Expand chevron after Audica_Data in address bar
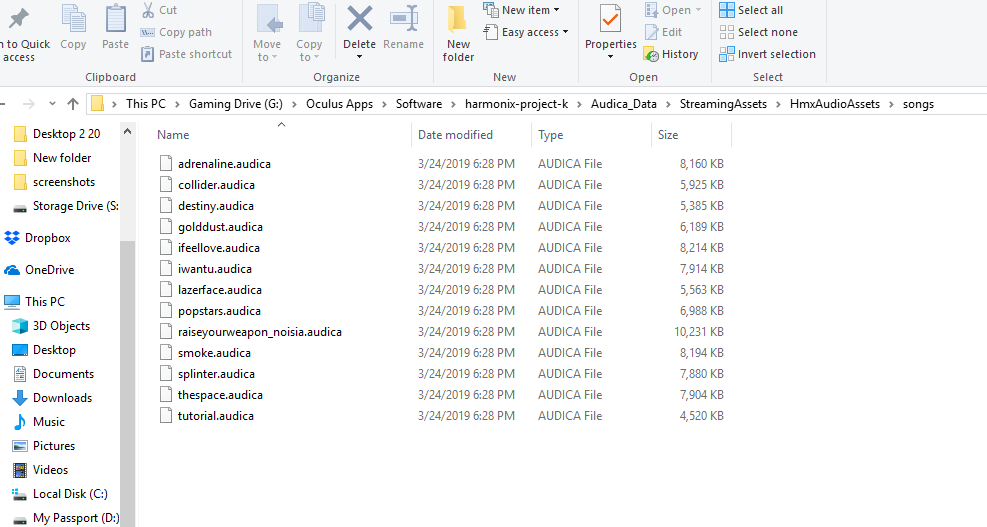Screen dimensions: 987x527 (668, 104)
